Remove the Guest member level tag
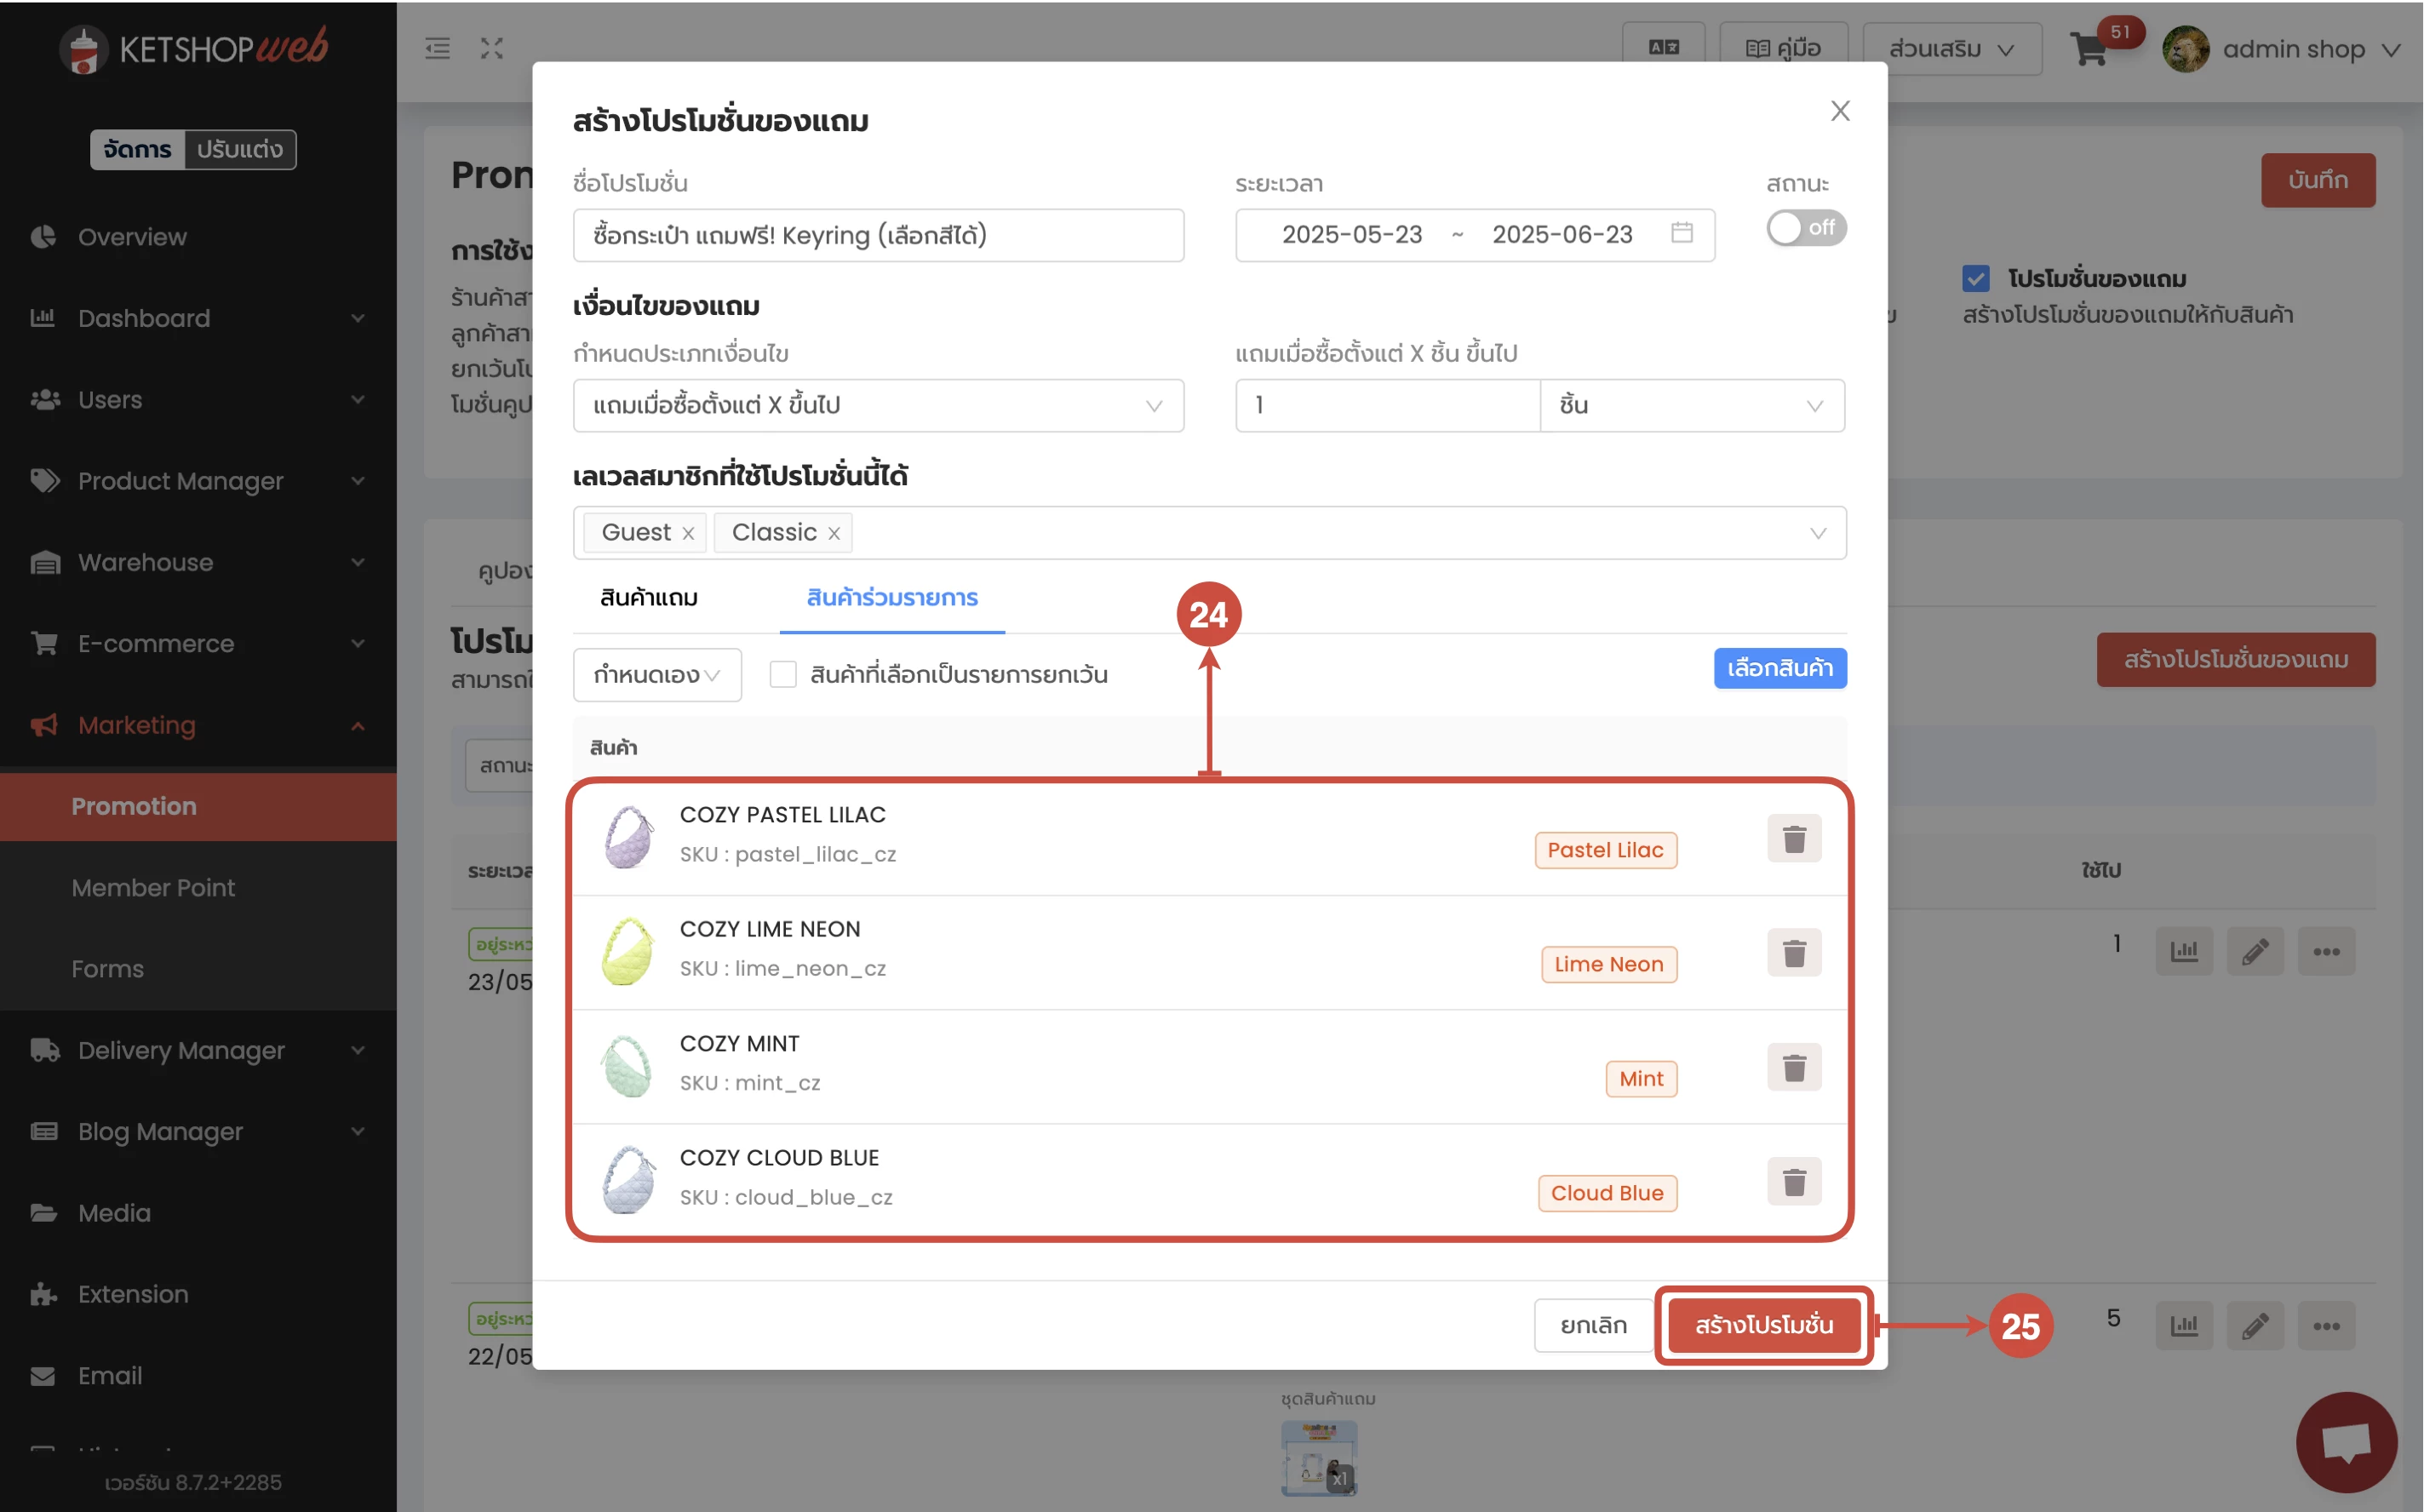 (x=688, y=534)
